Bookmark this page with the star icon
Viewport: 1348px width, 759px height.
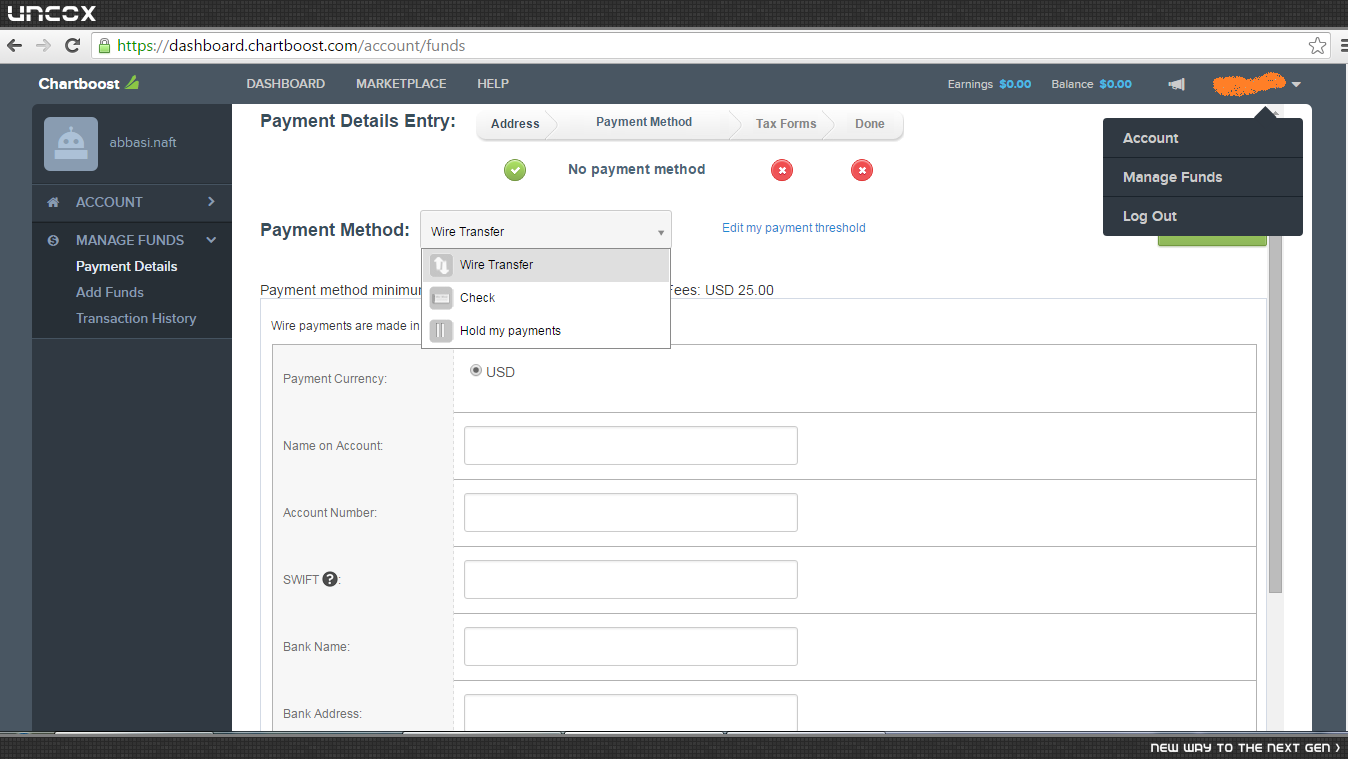(x=1318, y=45)
